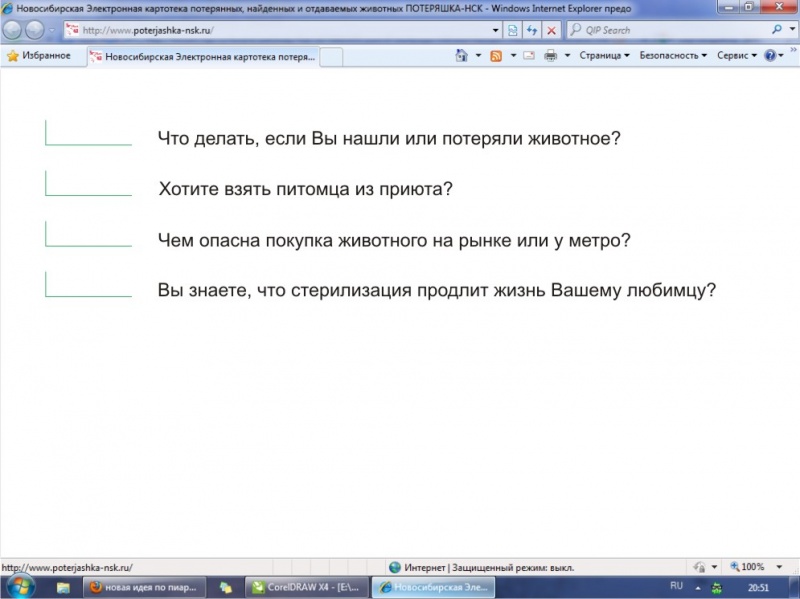Click the Read mail envelope icon

[528, 56]
